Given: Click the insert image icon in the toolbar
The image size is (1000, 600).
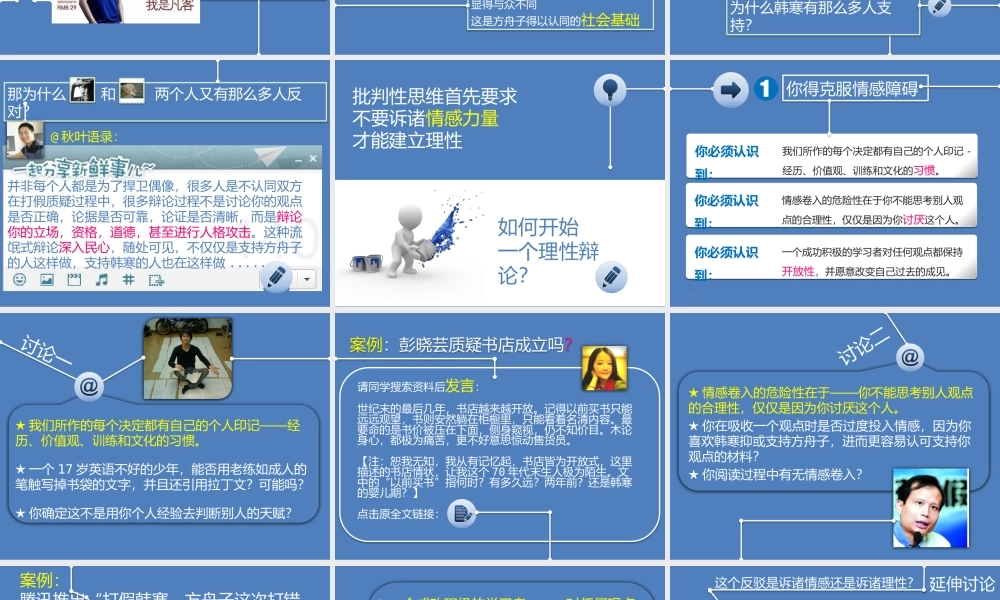Looking at the screenshot, I should (x=46, y=279).
